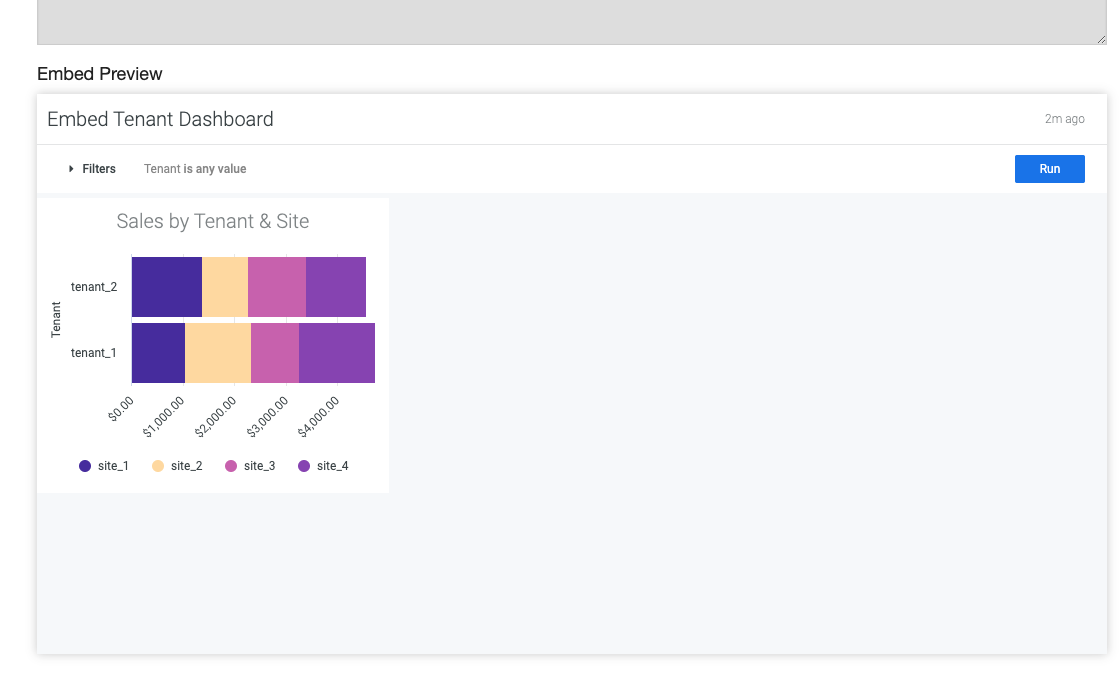
Task: Expand the Filters section
Action: click(x=92, y=168)
